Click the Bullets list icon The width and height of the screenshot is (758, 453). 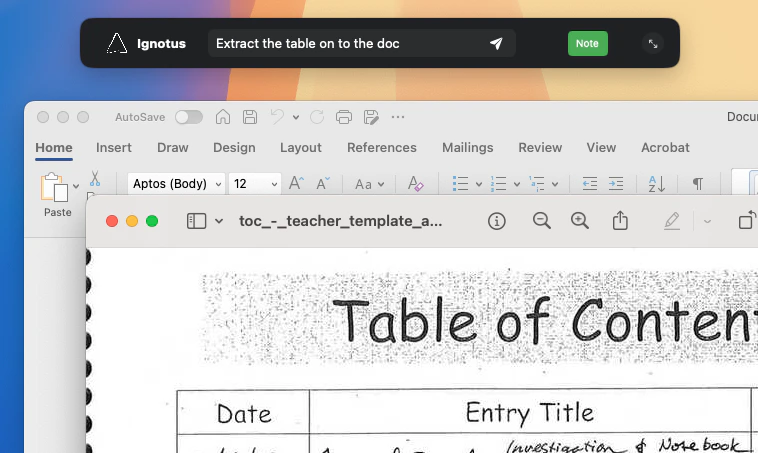coord(460,184)
